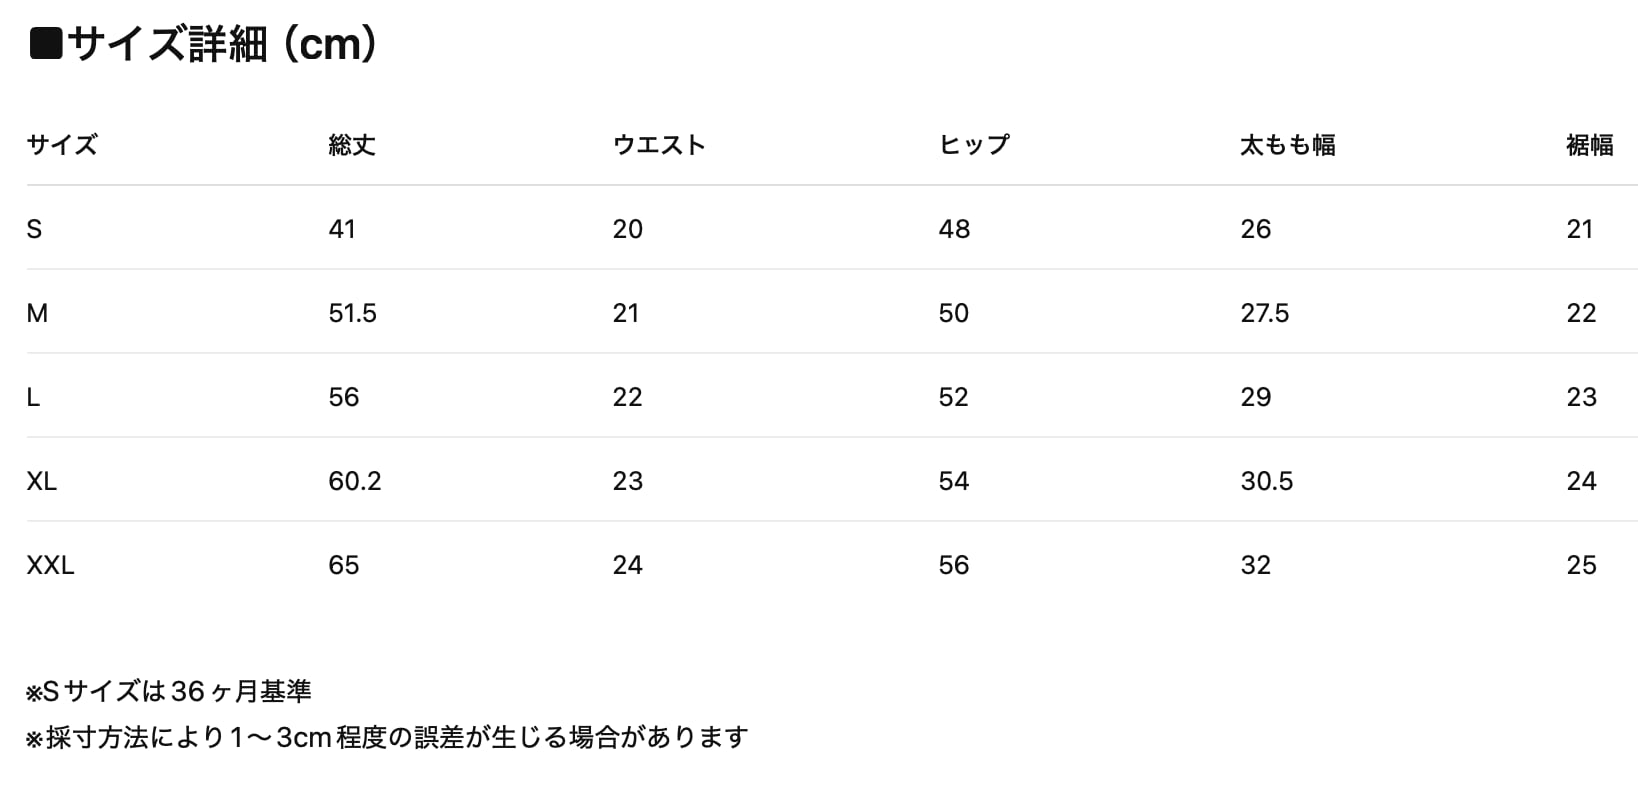
Task: Click the 30.5 thigh width value
Action: [1266, 481]
